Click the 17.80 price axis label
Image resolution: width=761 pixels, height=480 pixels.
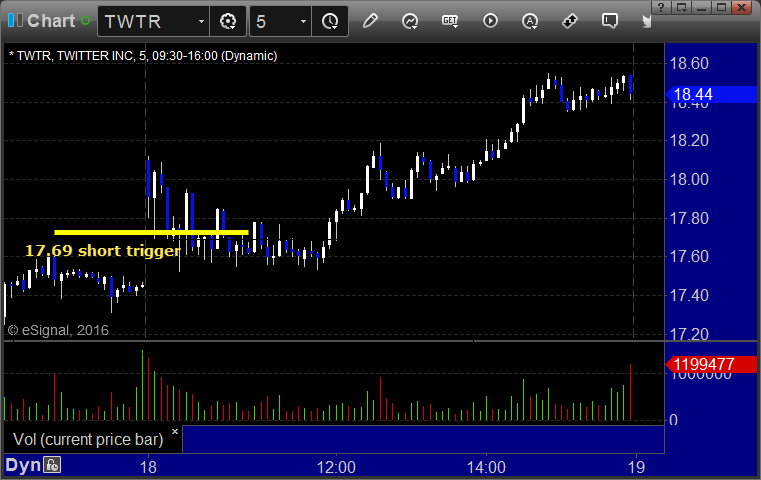pos(689,218)
